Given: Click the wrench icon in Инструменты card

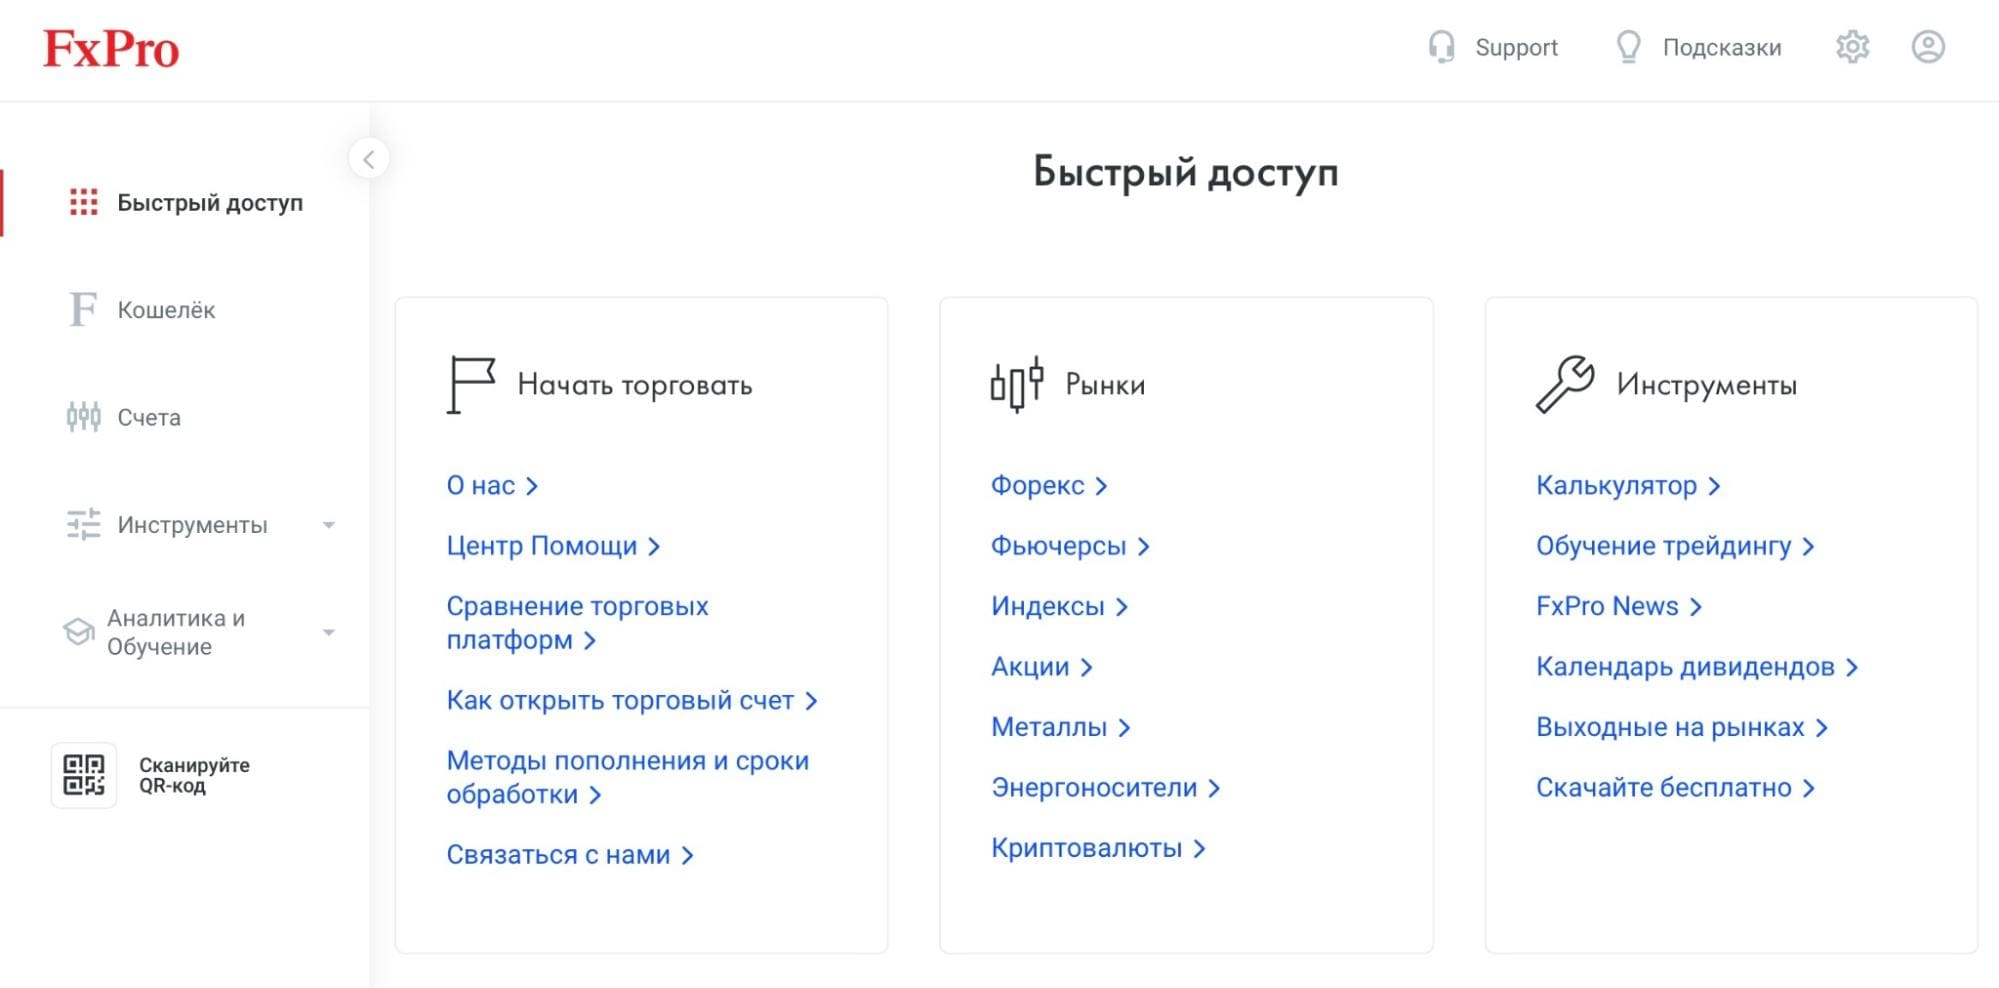Looking at the screenshot, I should (x=1565, y=384).
